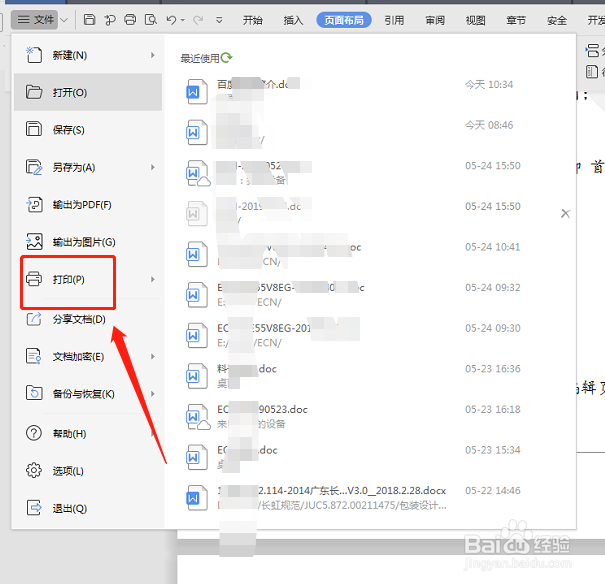The width and height of the screenshot is (605, 584).
Task: Choose 输出为图片(G) menu entry
Action: click(88, 242)
